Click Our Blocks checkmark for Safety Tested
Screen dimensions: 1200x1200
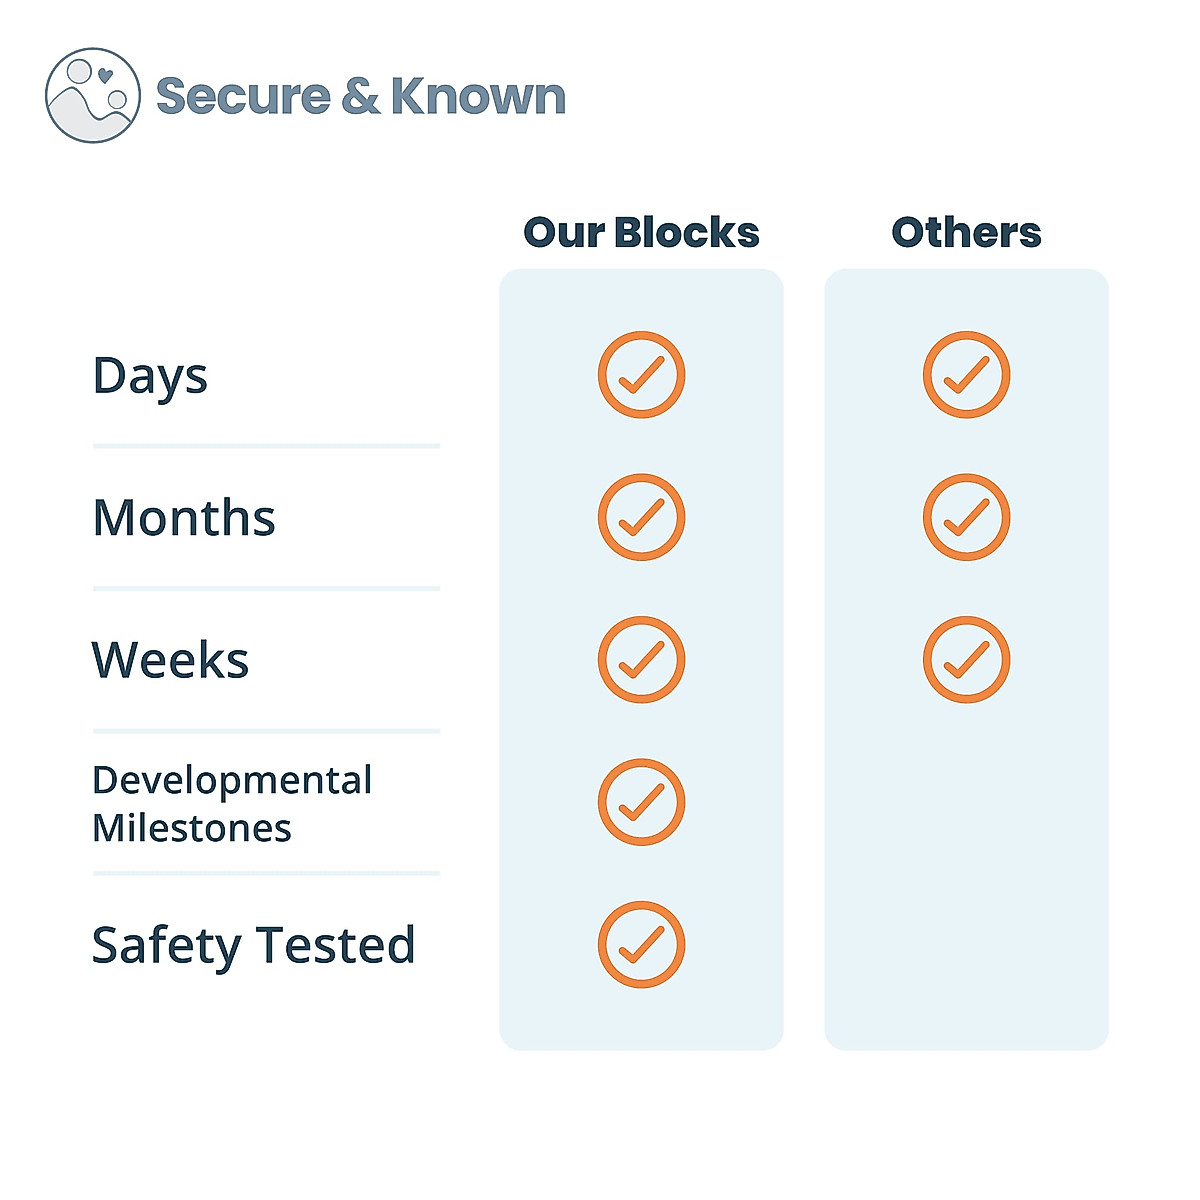point(641,945)
